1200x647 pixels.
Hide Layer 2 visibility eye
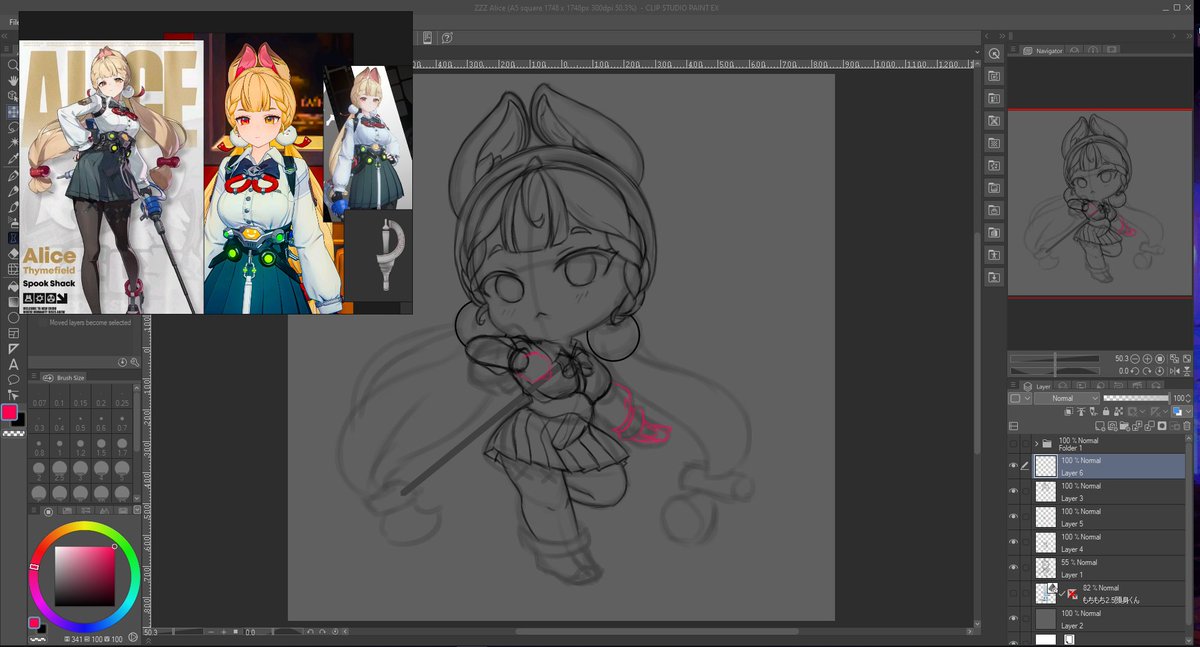tap(1013, 619)
